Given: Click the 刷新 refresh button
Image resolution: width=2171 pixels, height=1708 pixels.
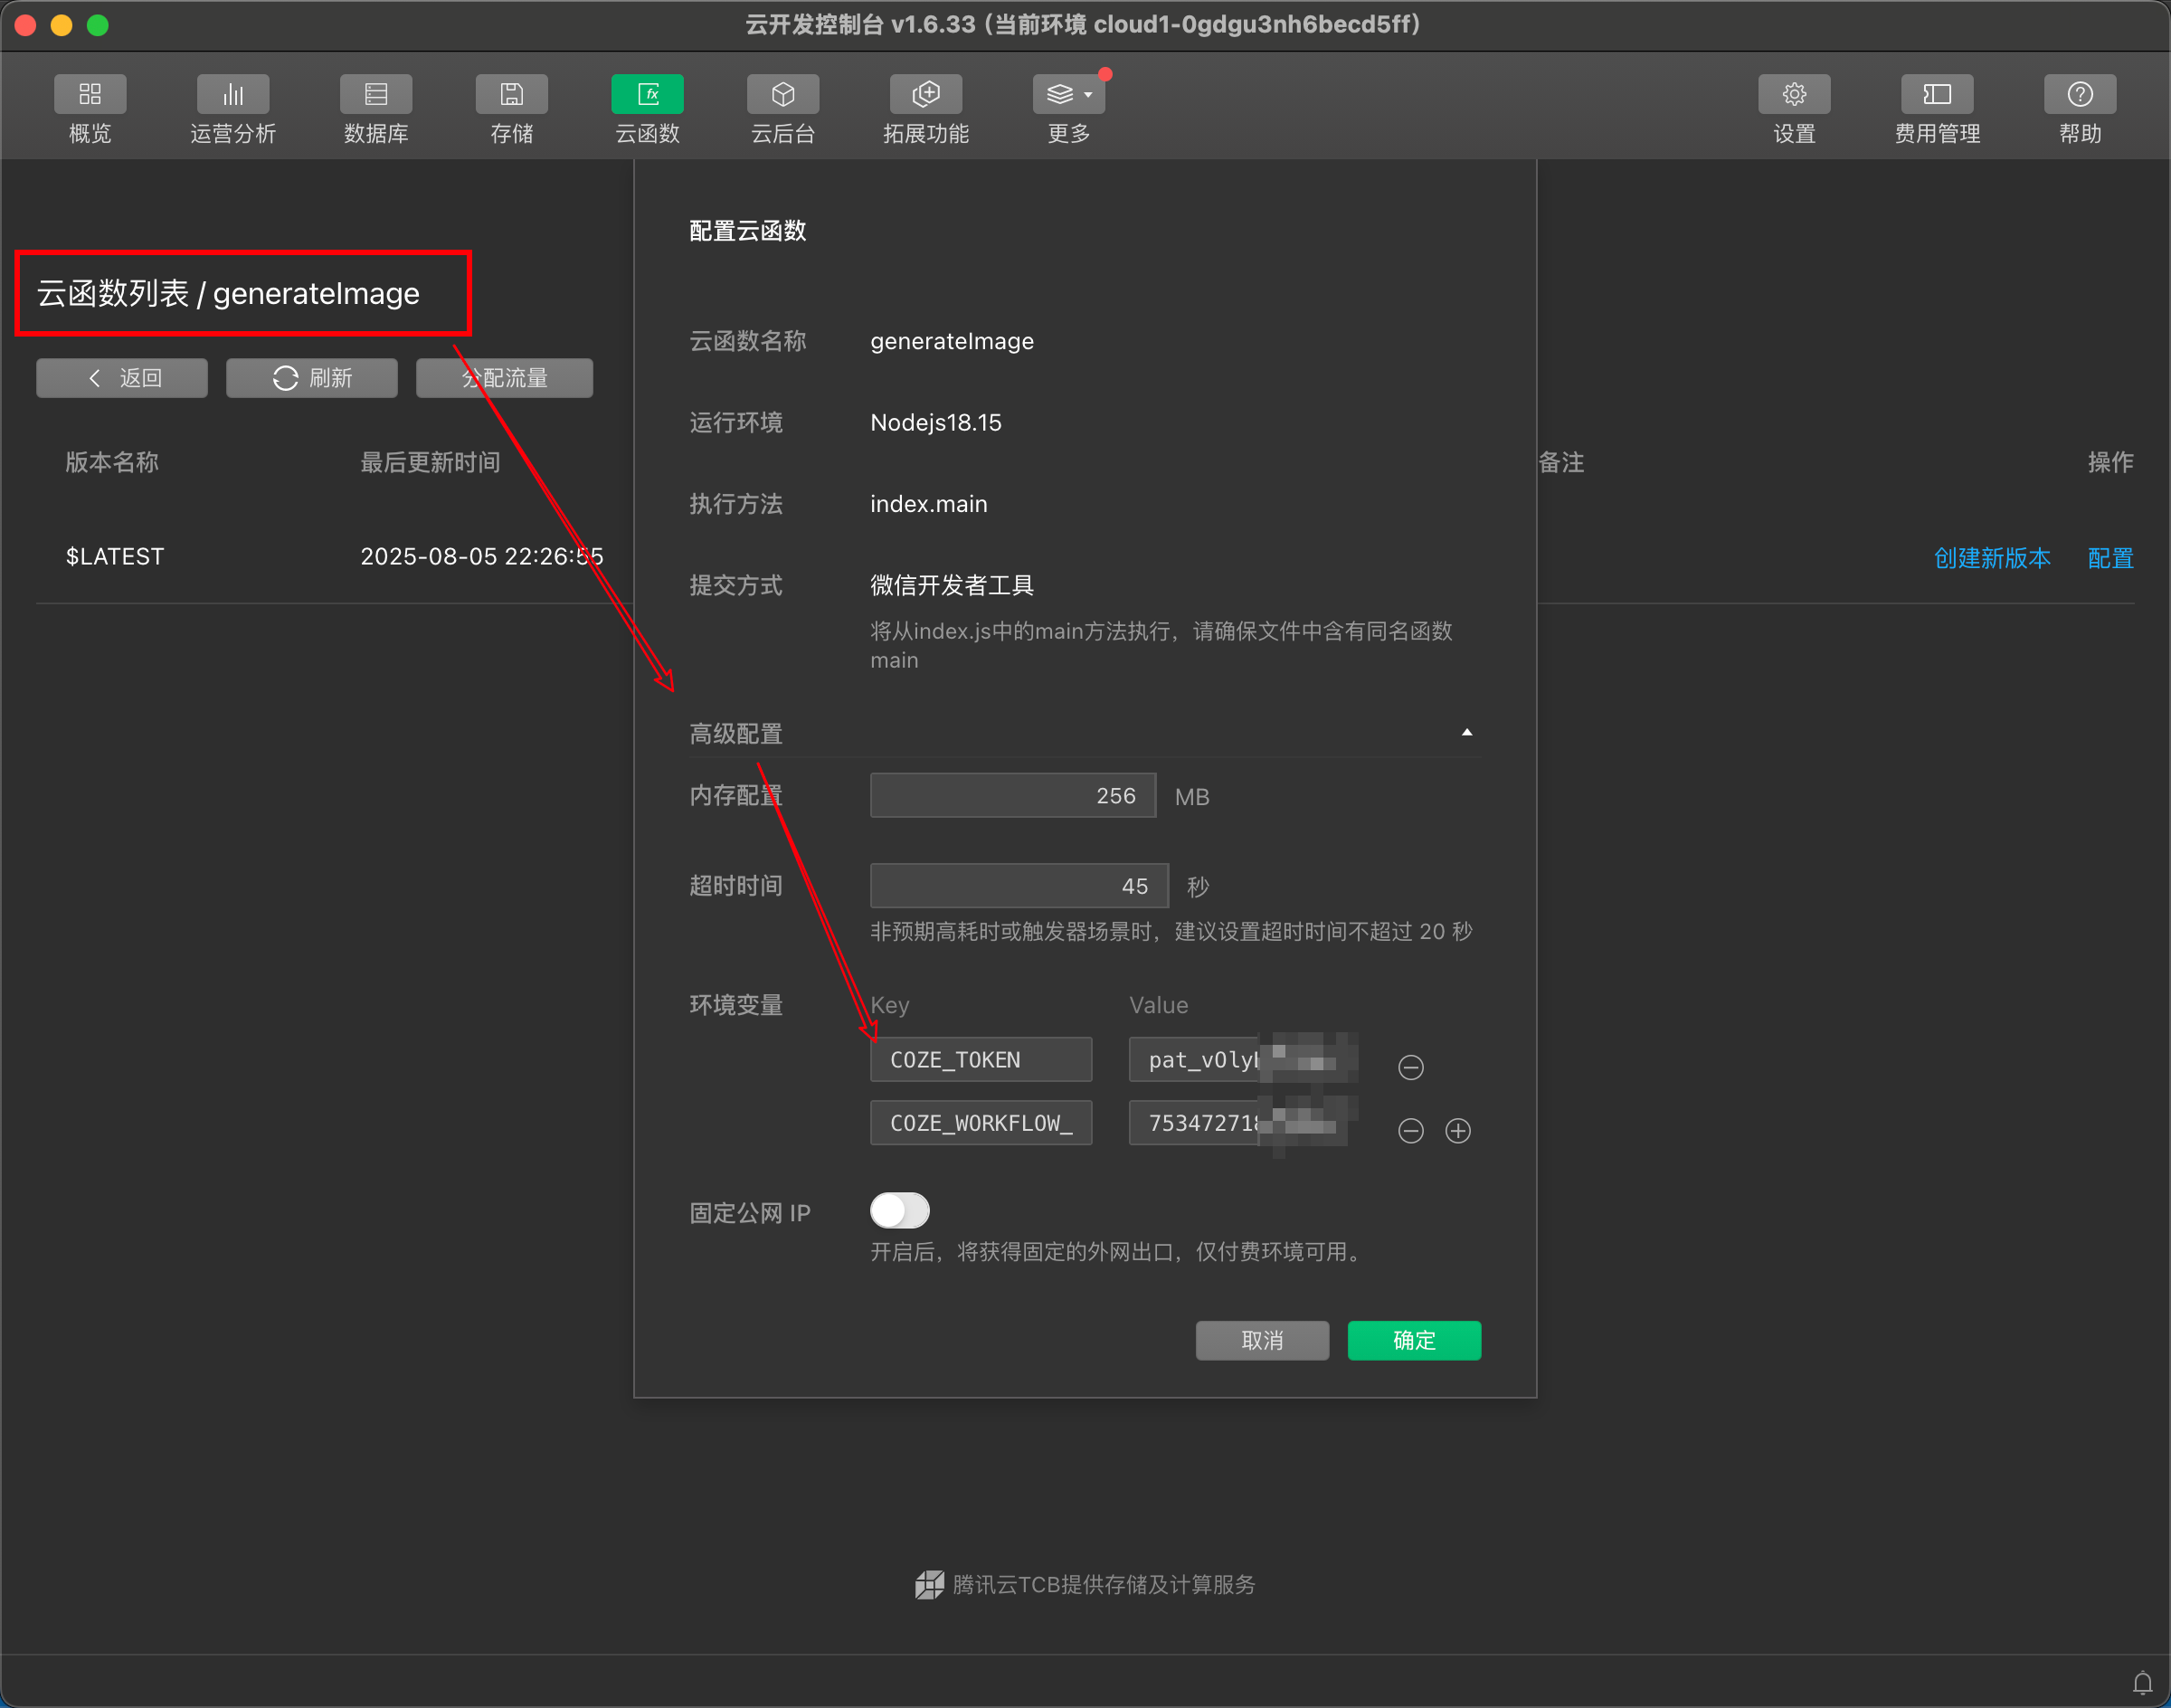Looking at the screenshot, I should pos(312,378).
